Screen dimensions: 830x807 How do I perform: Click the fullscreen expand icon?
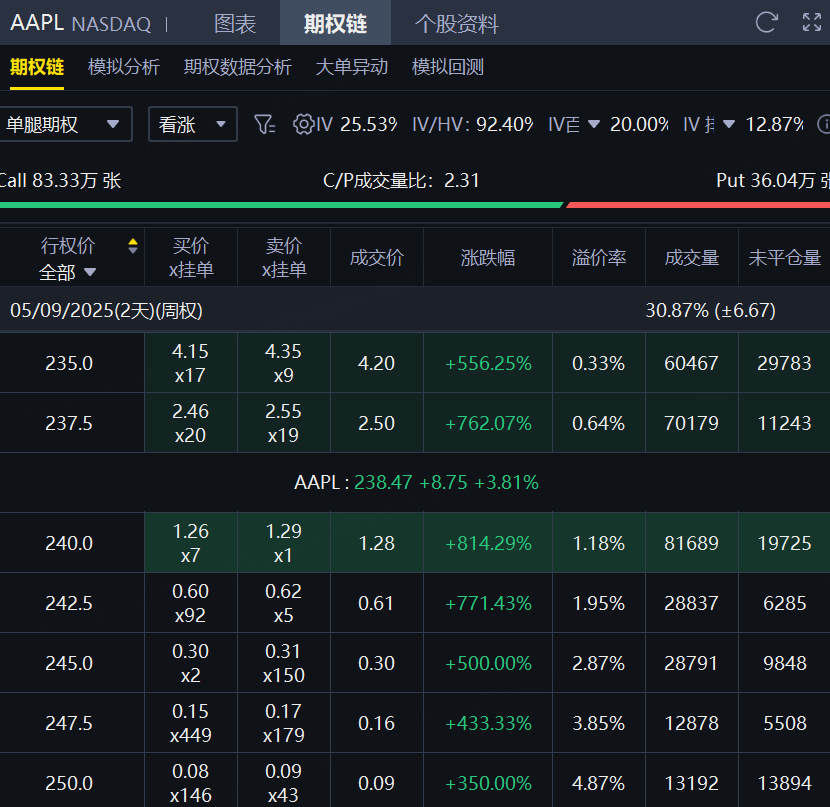tap(812, 23)
